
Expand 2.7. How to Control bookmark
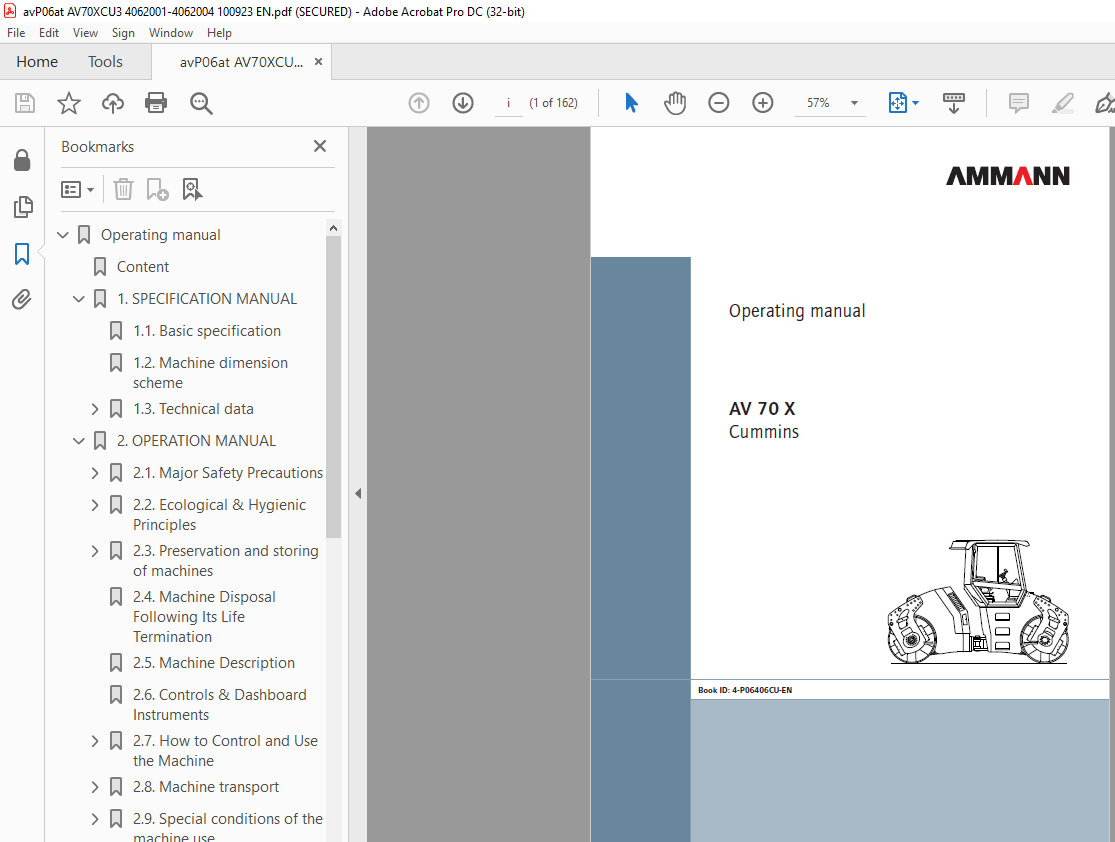[95, 741]
